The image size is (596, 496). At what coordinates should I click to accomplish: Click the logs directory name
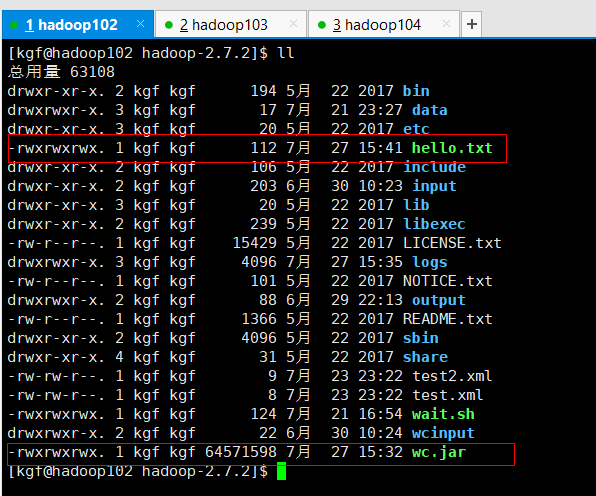(430, 262)
